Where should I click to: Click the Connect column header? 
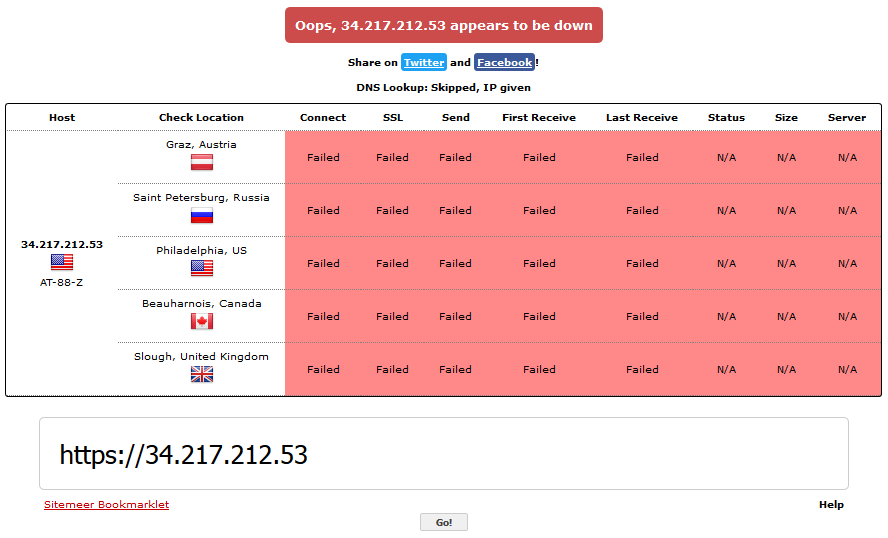click(x=323, y=117)
